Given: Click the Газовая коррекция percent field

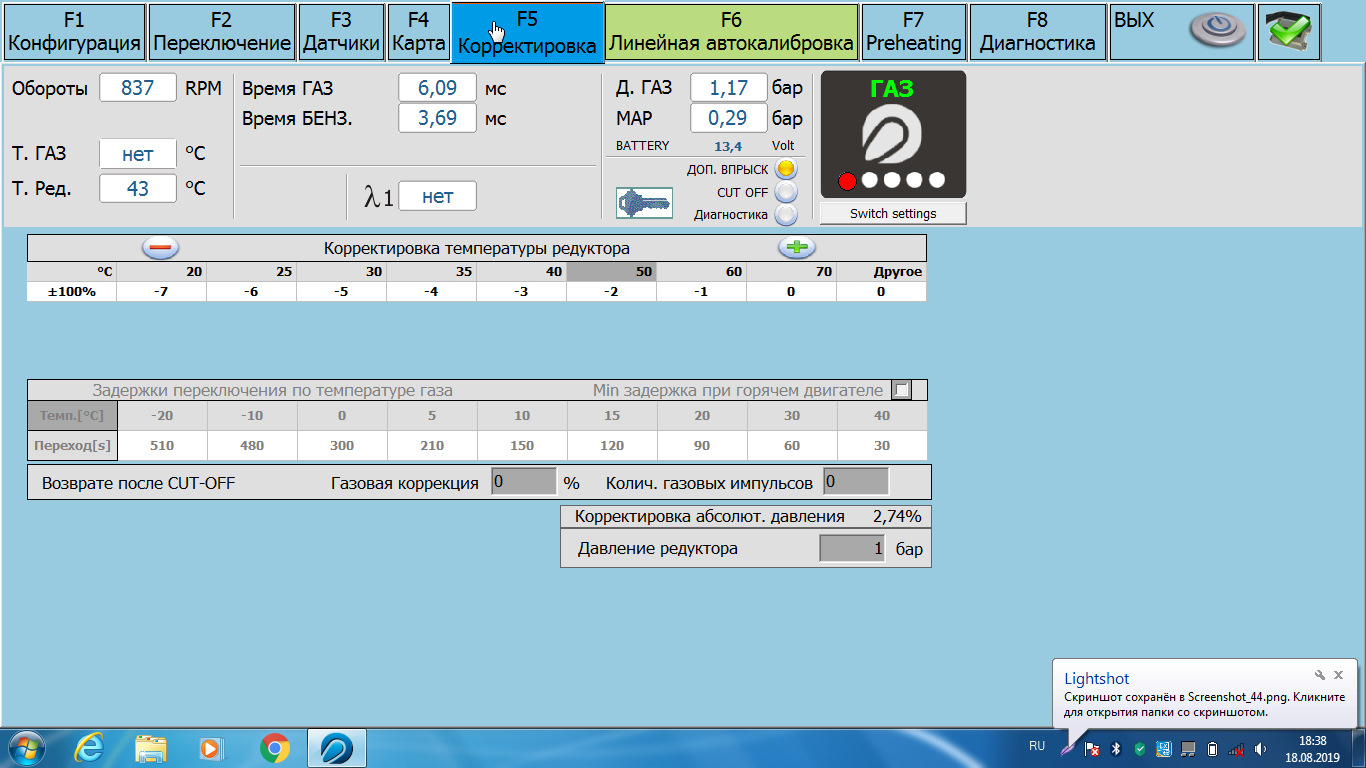Looking at the screenshot, I should [524, 482].
